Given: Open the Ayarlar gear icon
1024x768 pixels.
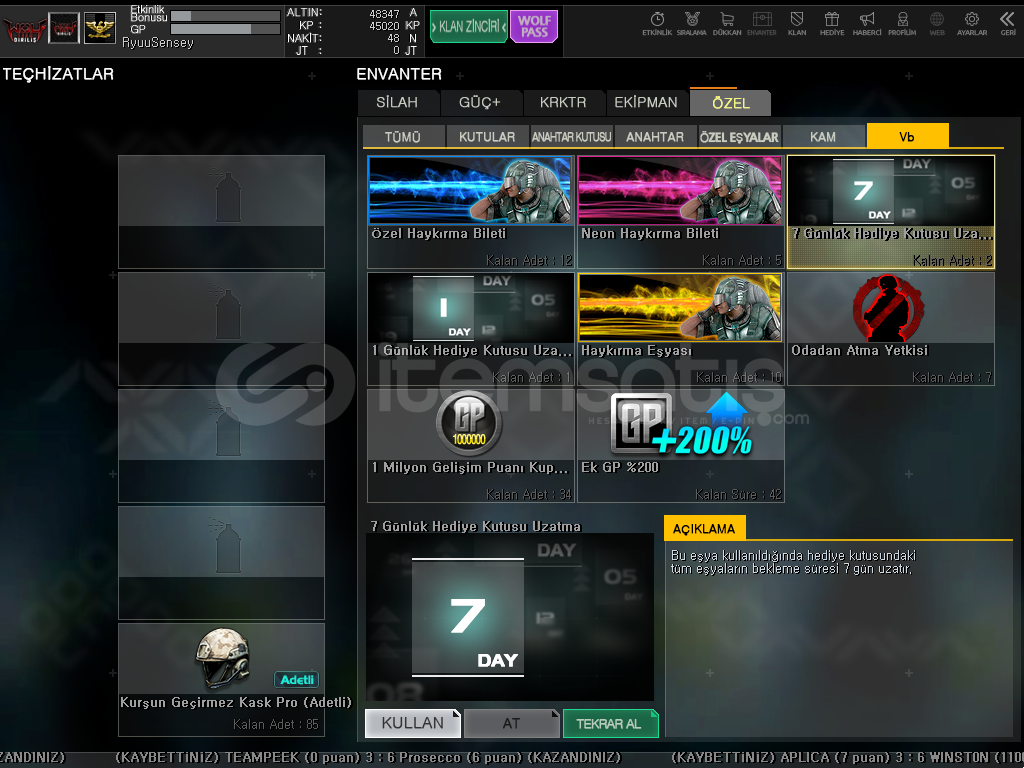Looking at the screenshot, I should pos(972,23).
